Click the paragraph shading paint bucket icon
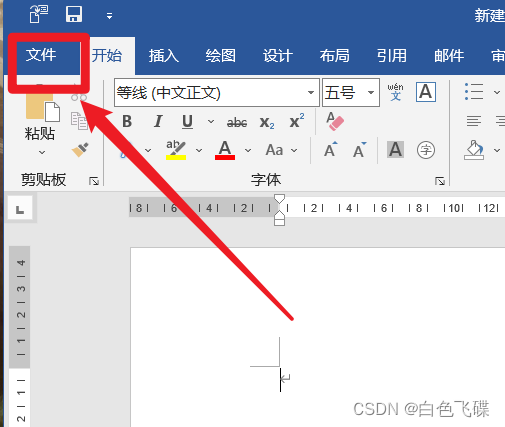505x427 pixels. [x=474, y=150]
